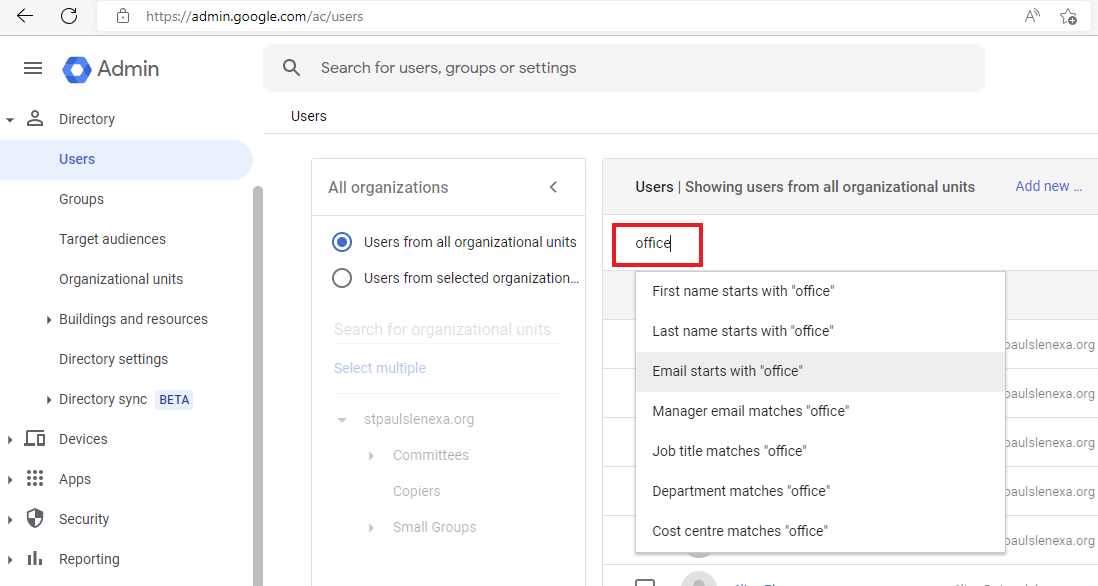This screenshot has height=586, width=1098.
Task: Tick the checkbox in the bottom user row
Action: click(x=645, y=582)
